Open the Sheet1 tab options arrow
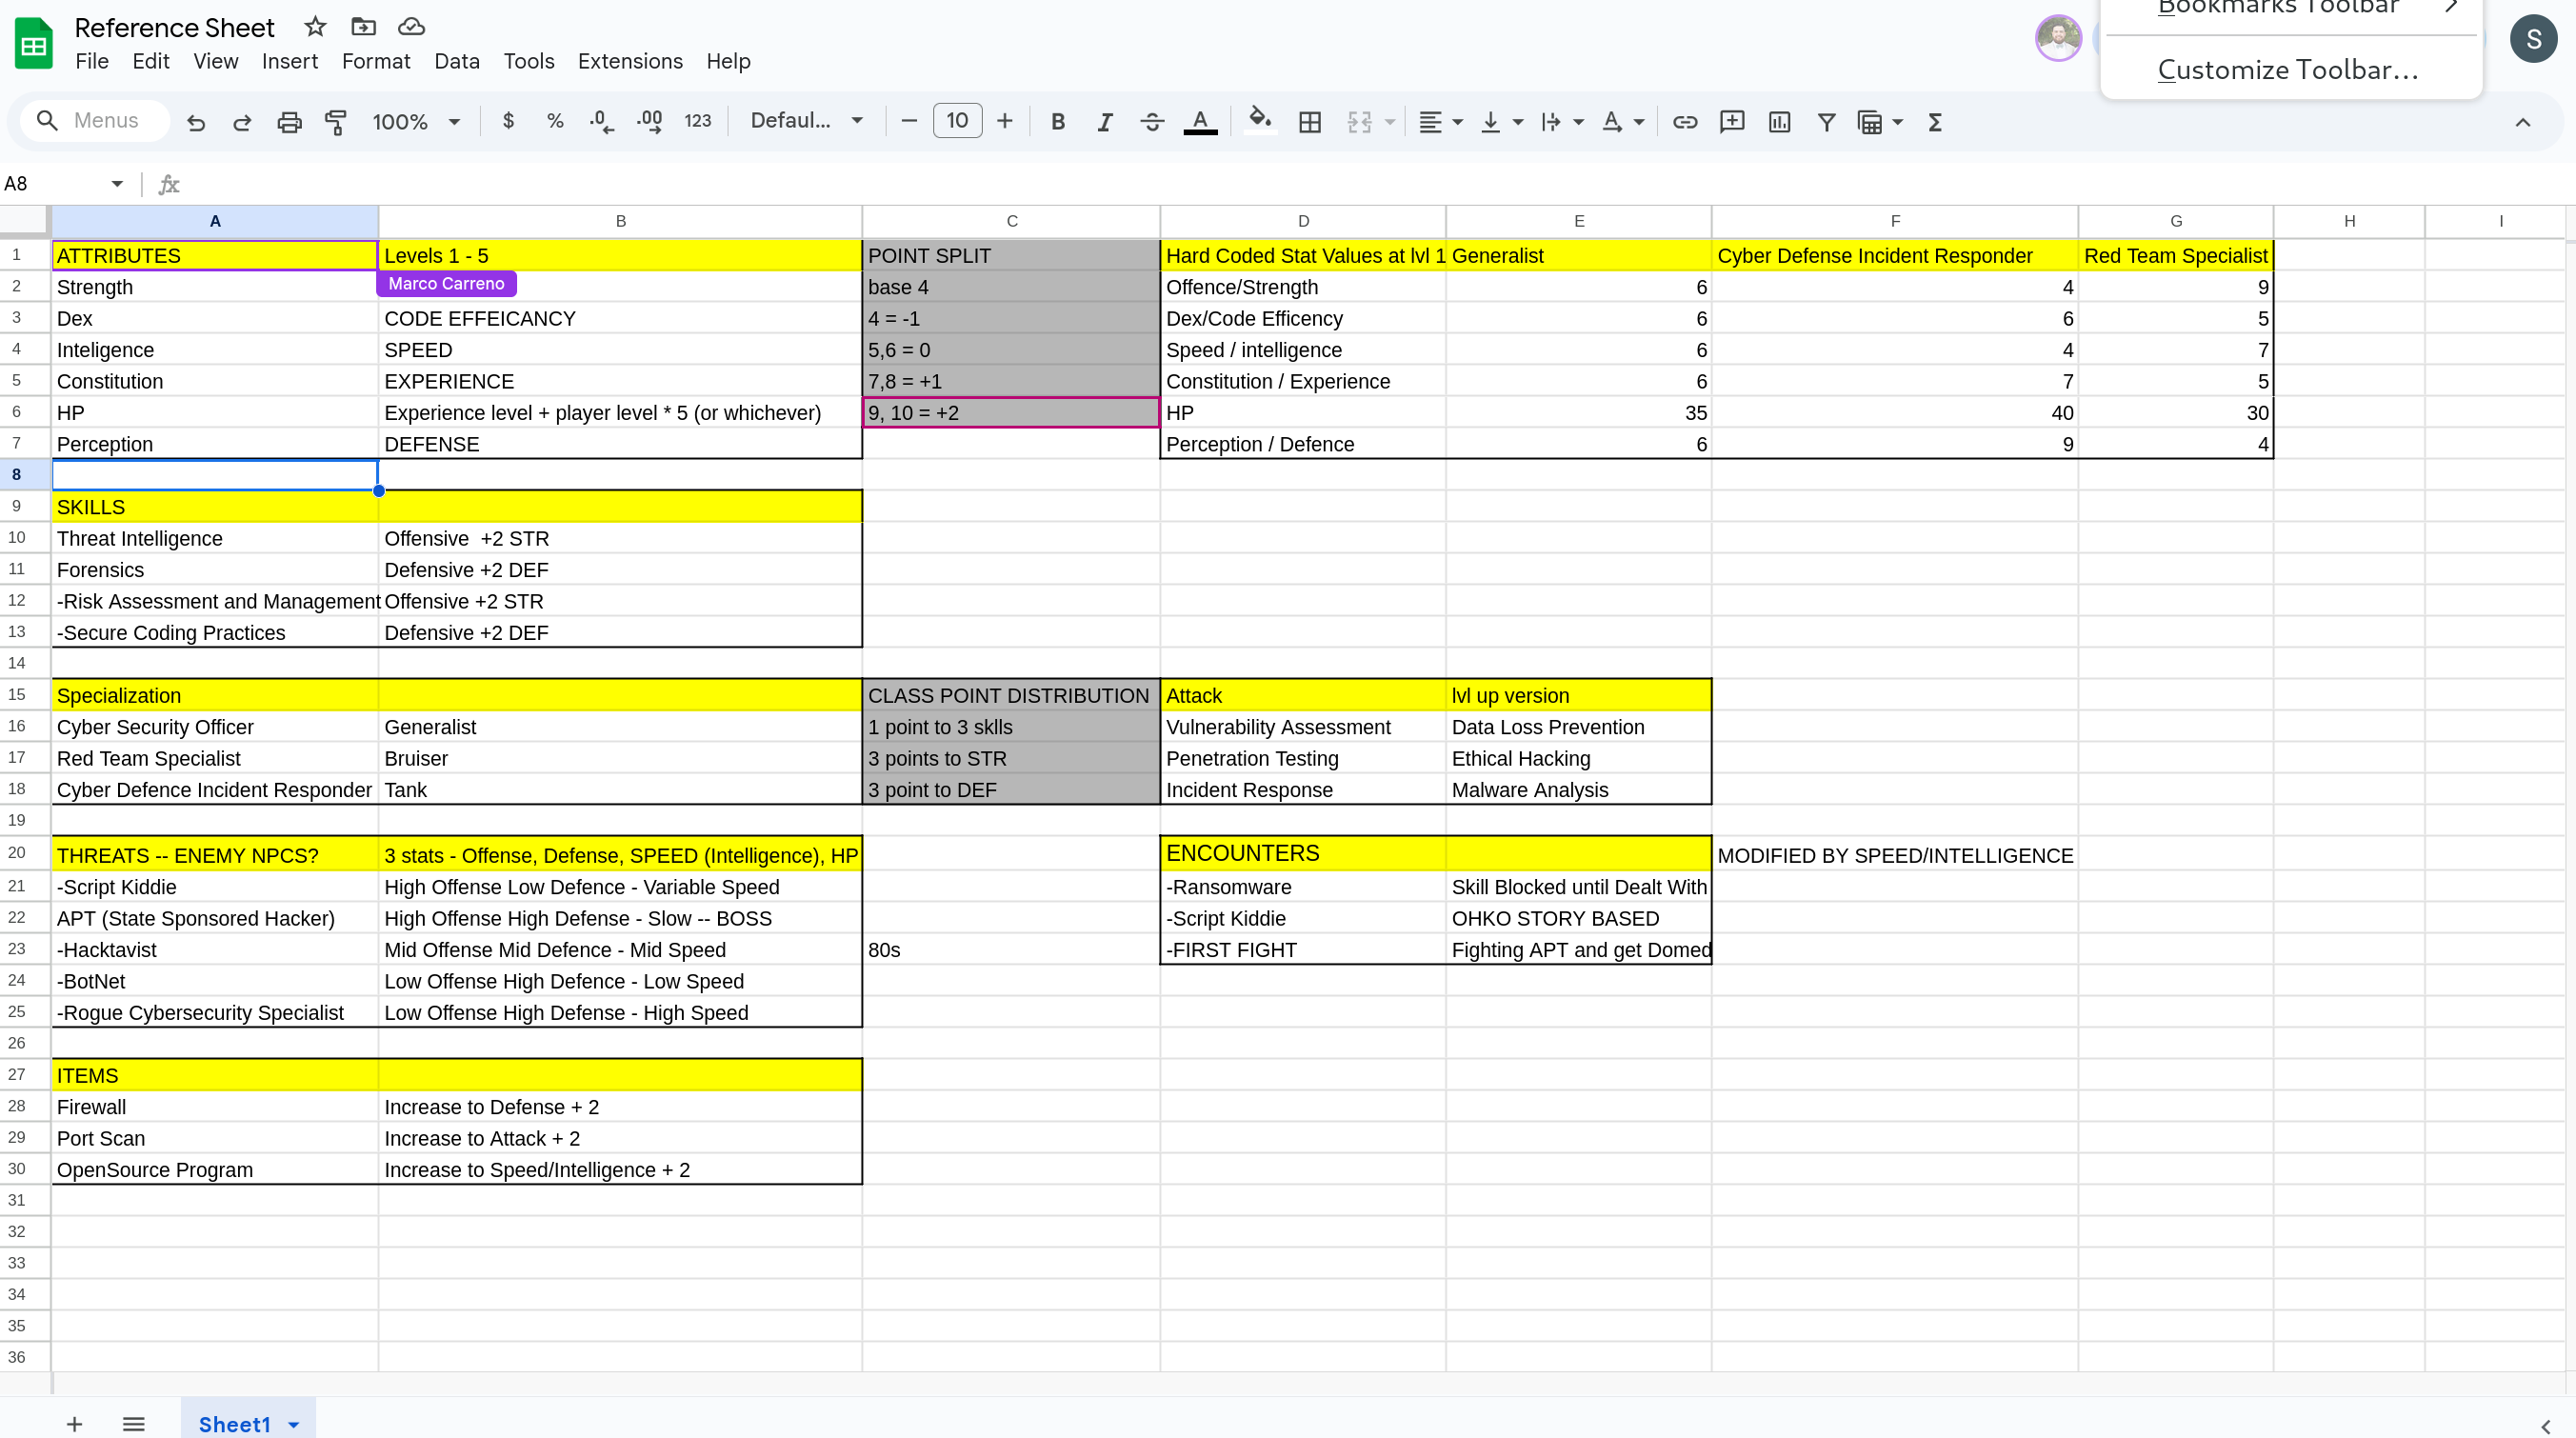Image resolution: width=2576 pixels, height=1438 pixels. pyautogui.click(x=294, y=1424)
